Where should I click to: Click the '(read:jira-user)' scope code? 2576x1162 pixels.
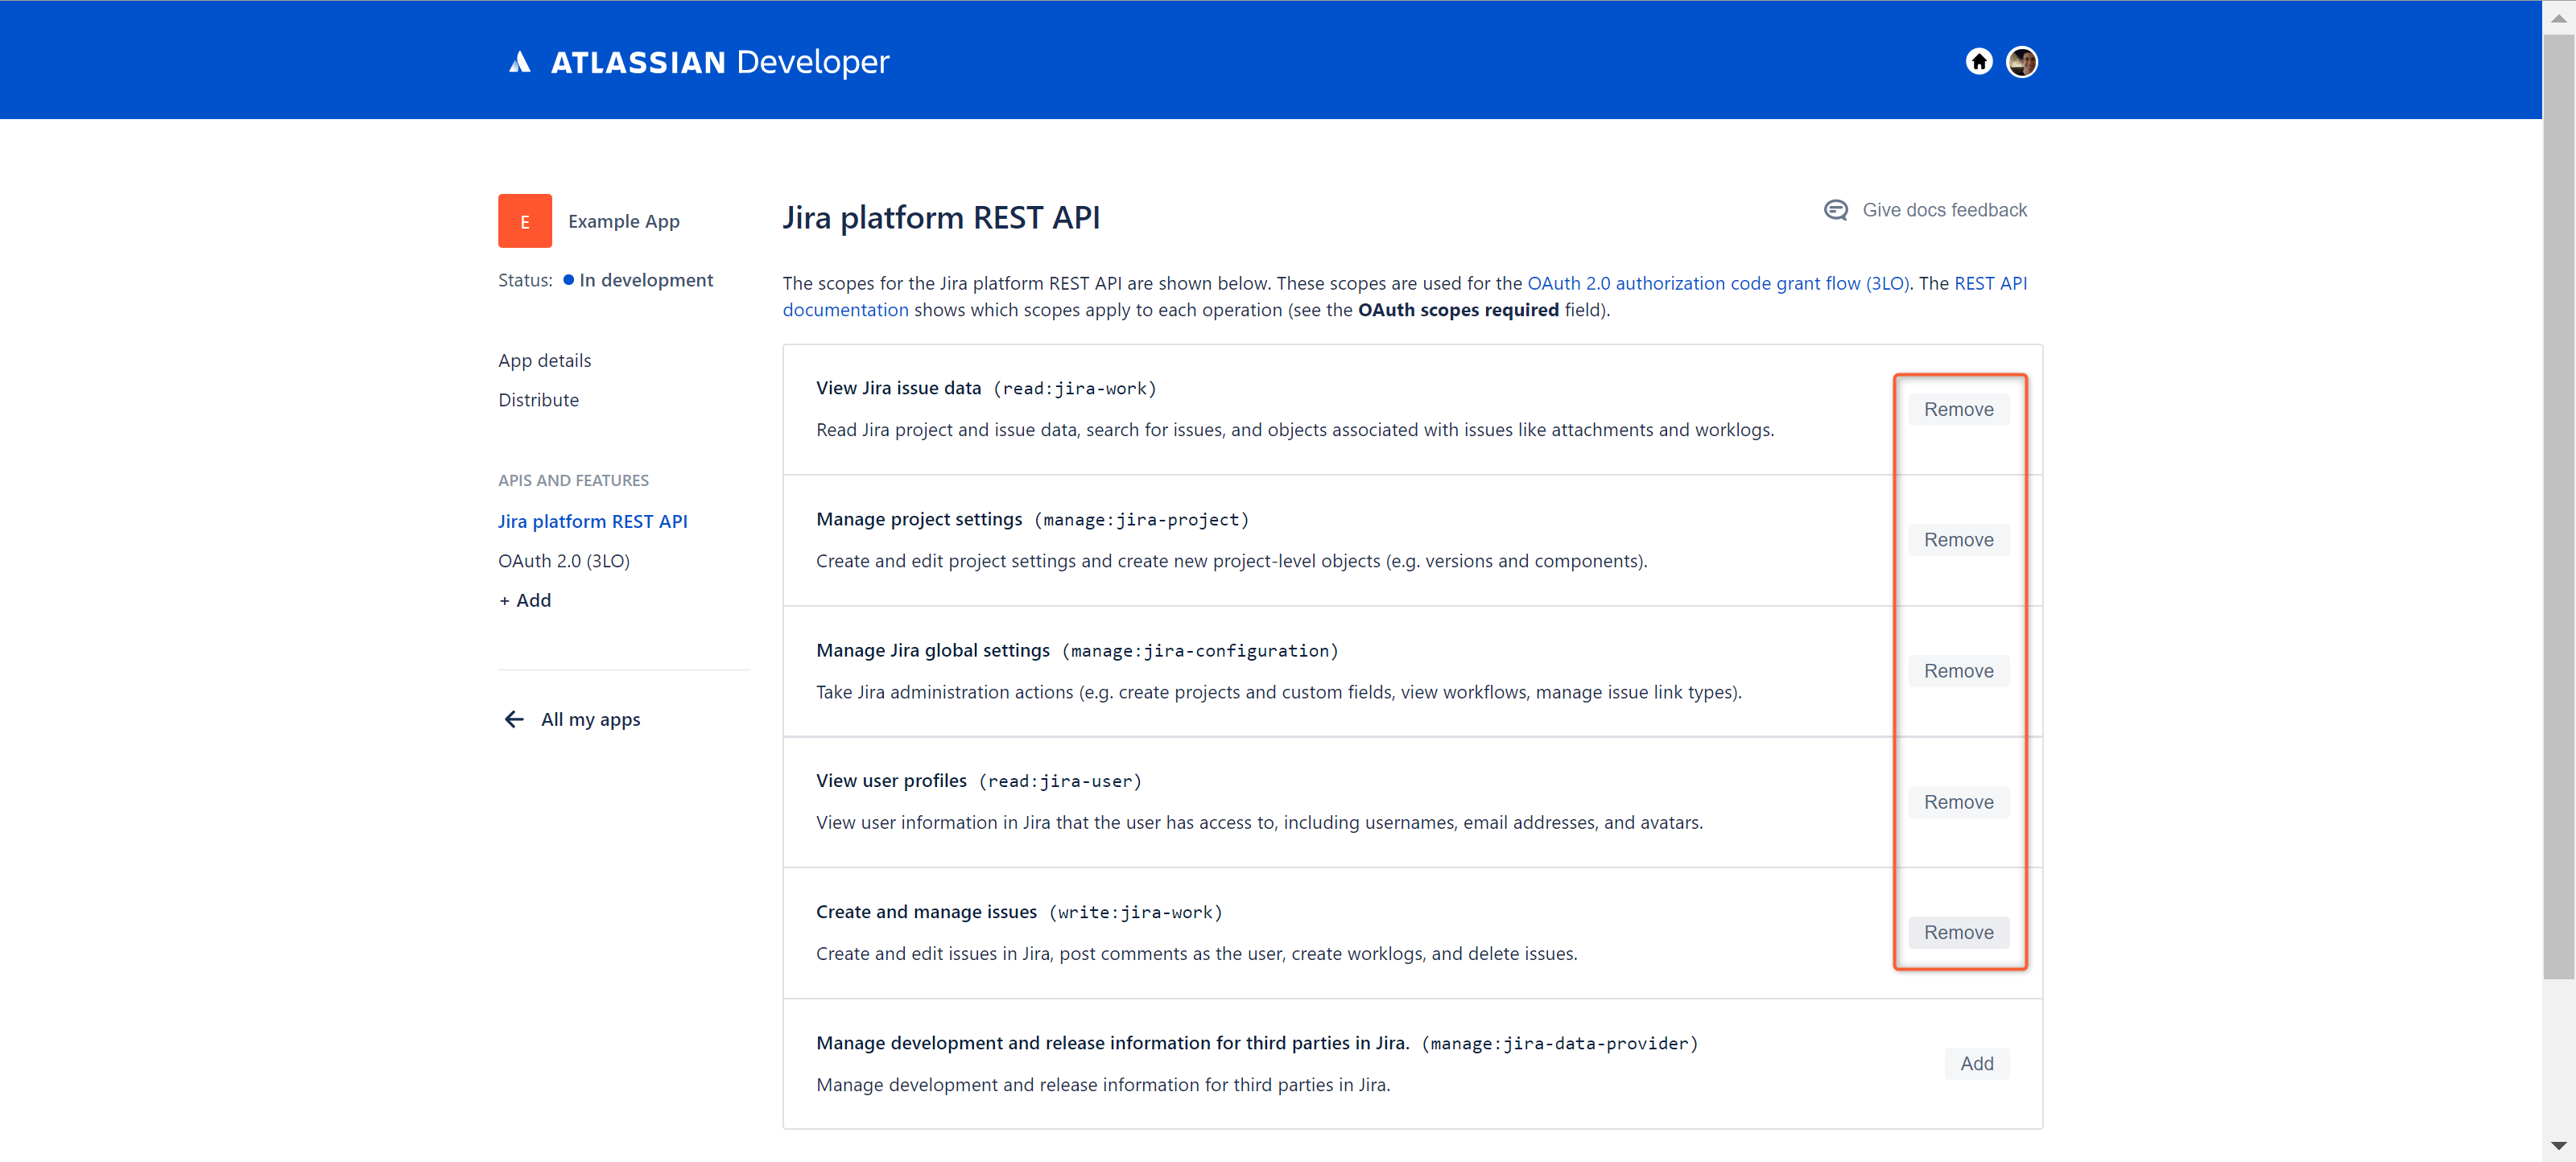tap(1060, 782)
